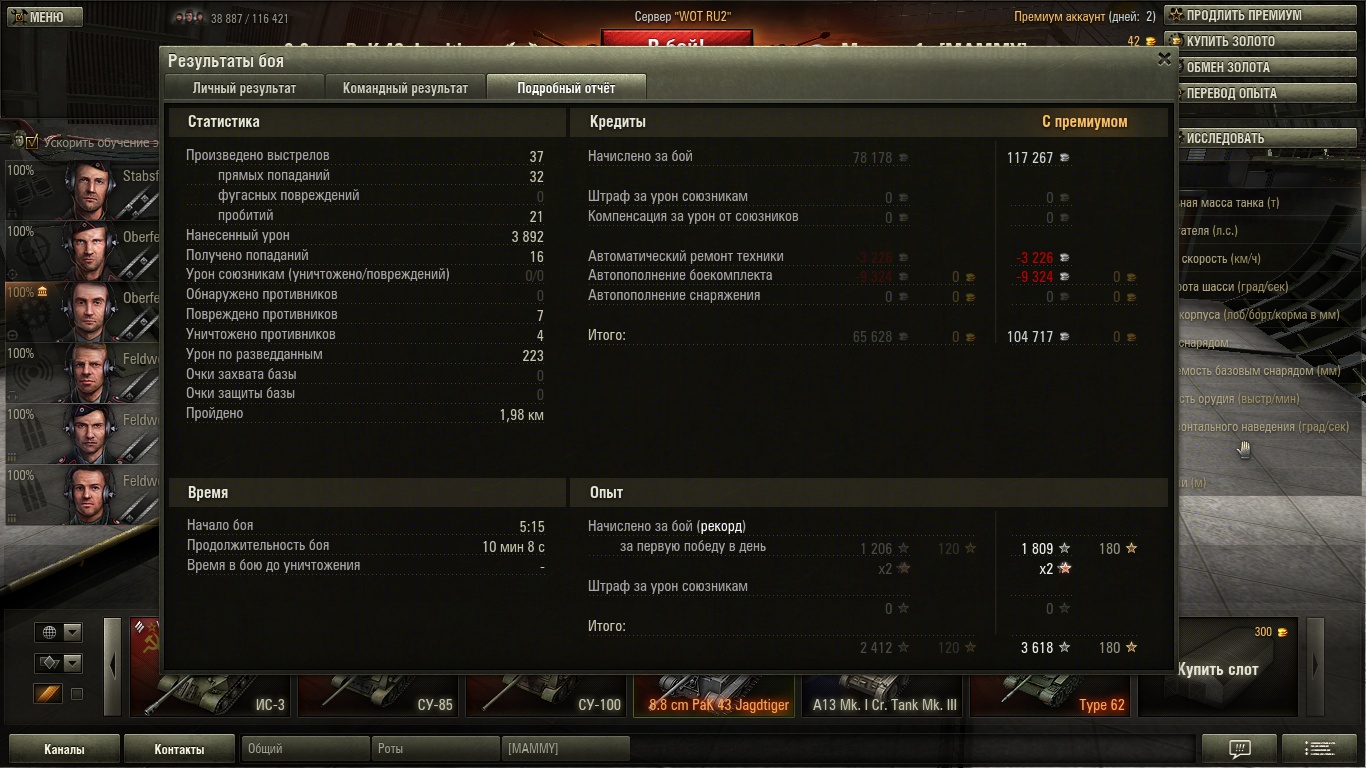Toggle the small checkbox beside premium filter
Viewport: 1366px width, 768px height.
[77, 694]
